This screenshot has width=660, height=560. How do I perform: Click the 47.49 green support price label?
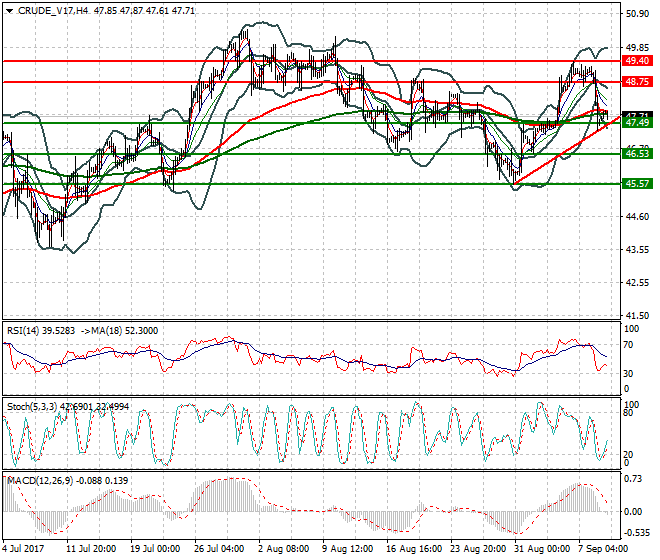tap(637, 123)
